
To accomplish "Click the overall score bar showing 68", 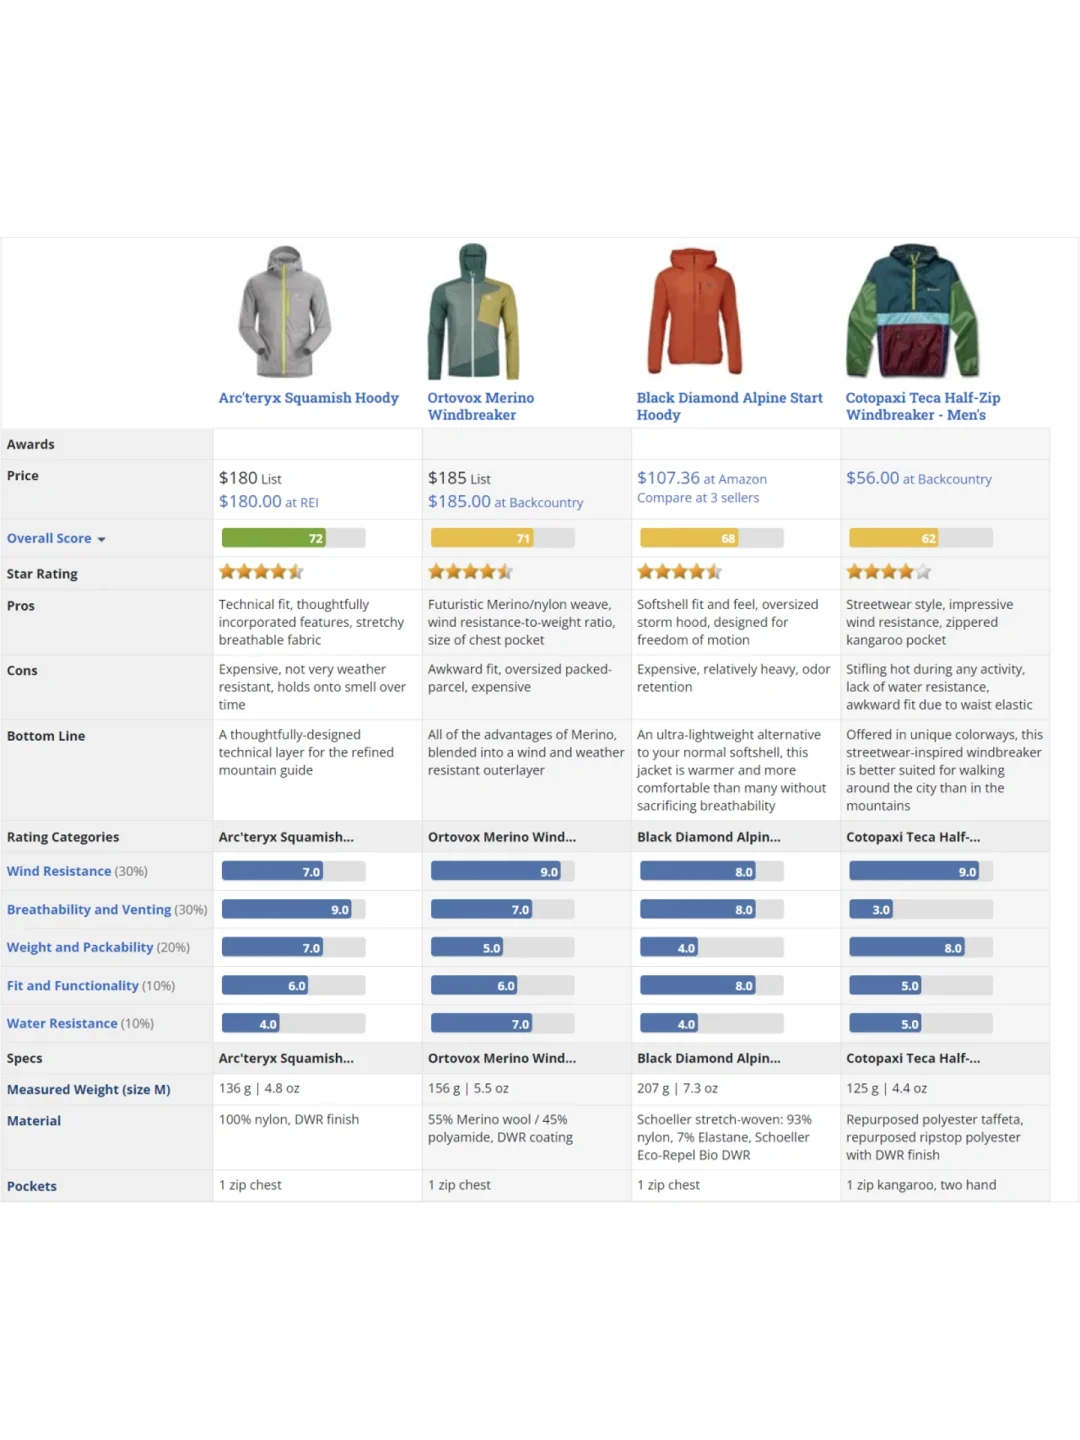I will (711, 538).
